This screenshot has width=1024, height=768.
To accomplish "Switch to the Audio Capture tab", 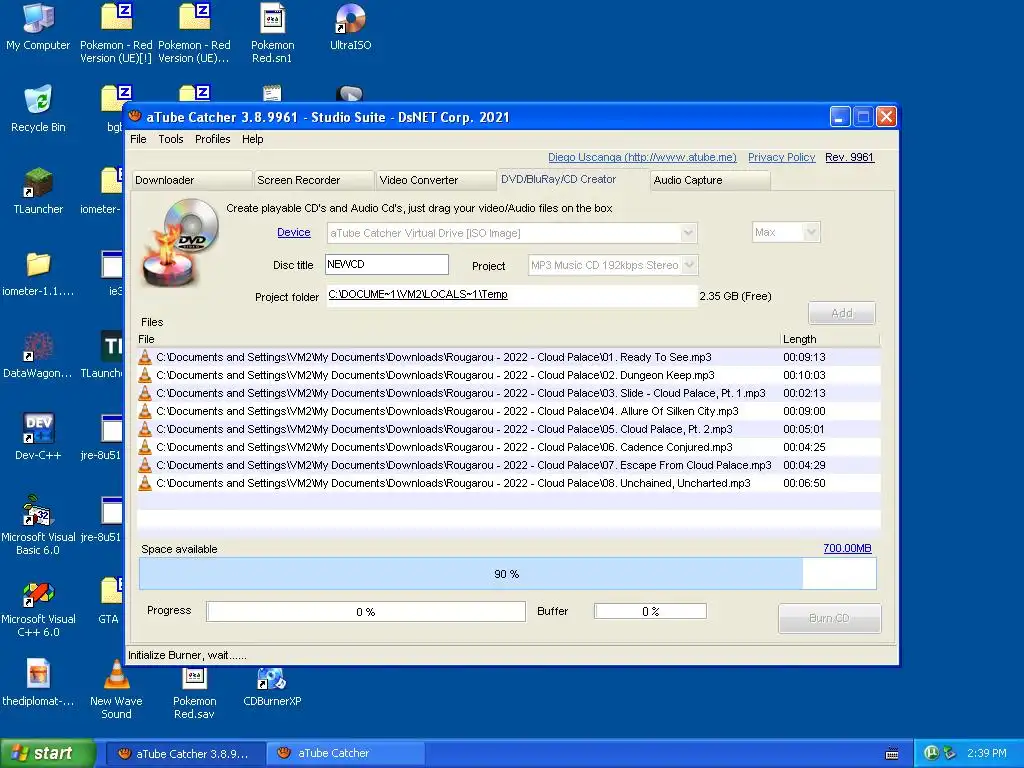I will [710, 180].
